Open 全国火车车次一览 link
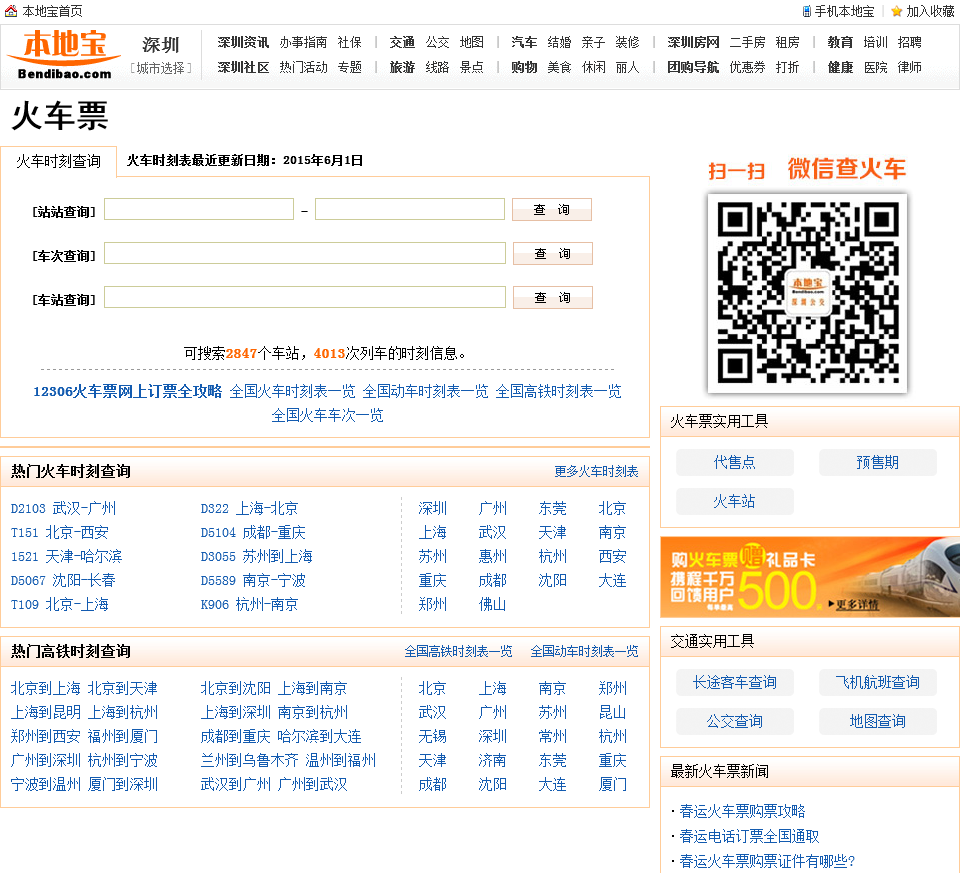 click(x=328, y=416)
